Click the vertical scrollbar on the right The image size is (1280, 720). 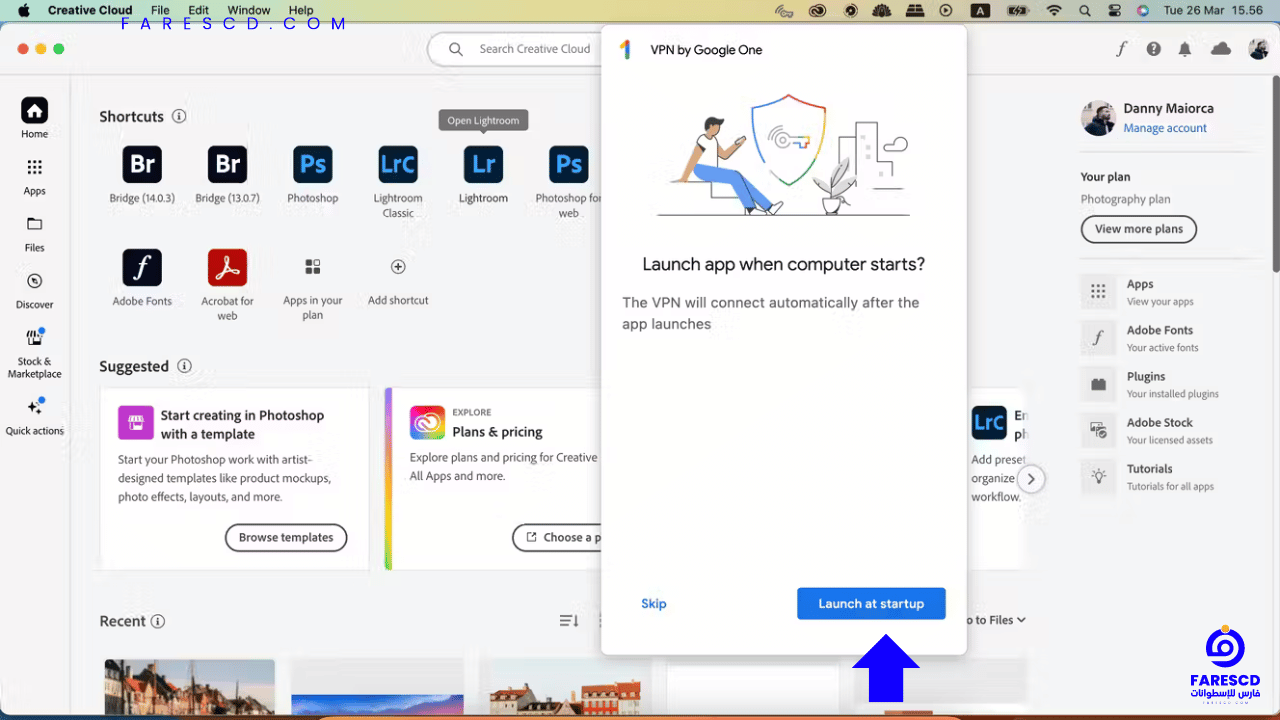tap(1275, 175)
